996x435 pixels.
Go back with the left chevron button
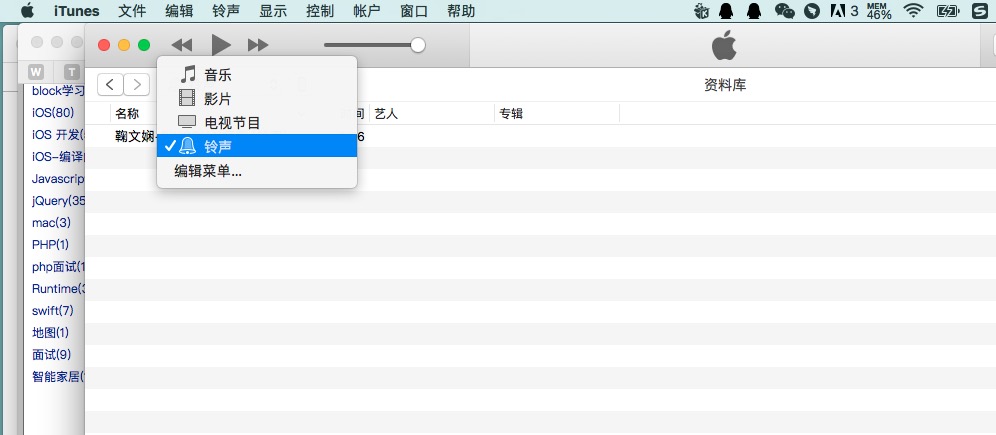tap(110, 84)
